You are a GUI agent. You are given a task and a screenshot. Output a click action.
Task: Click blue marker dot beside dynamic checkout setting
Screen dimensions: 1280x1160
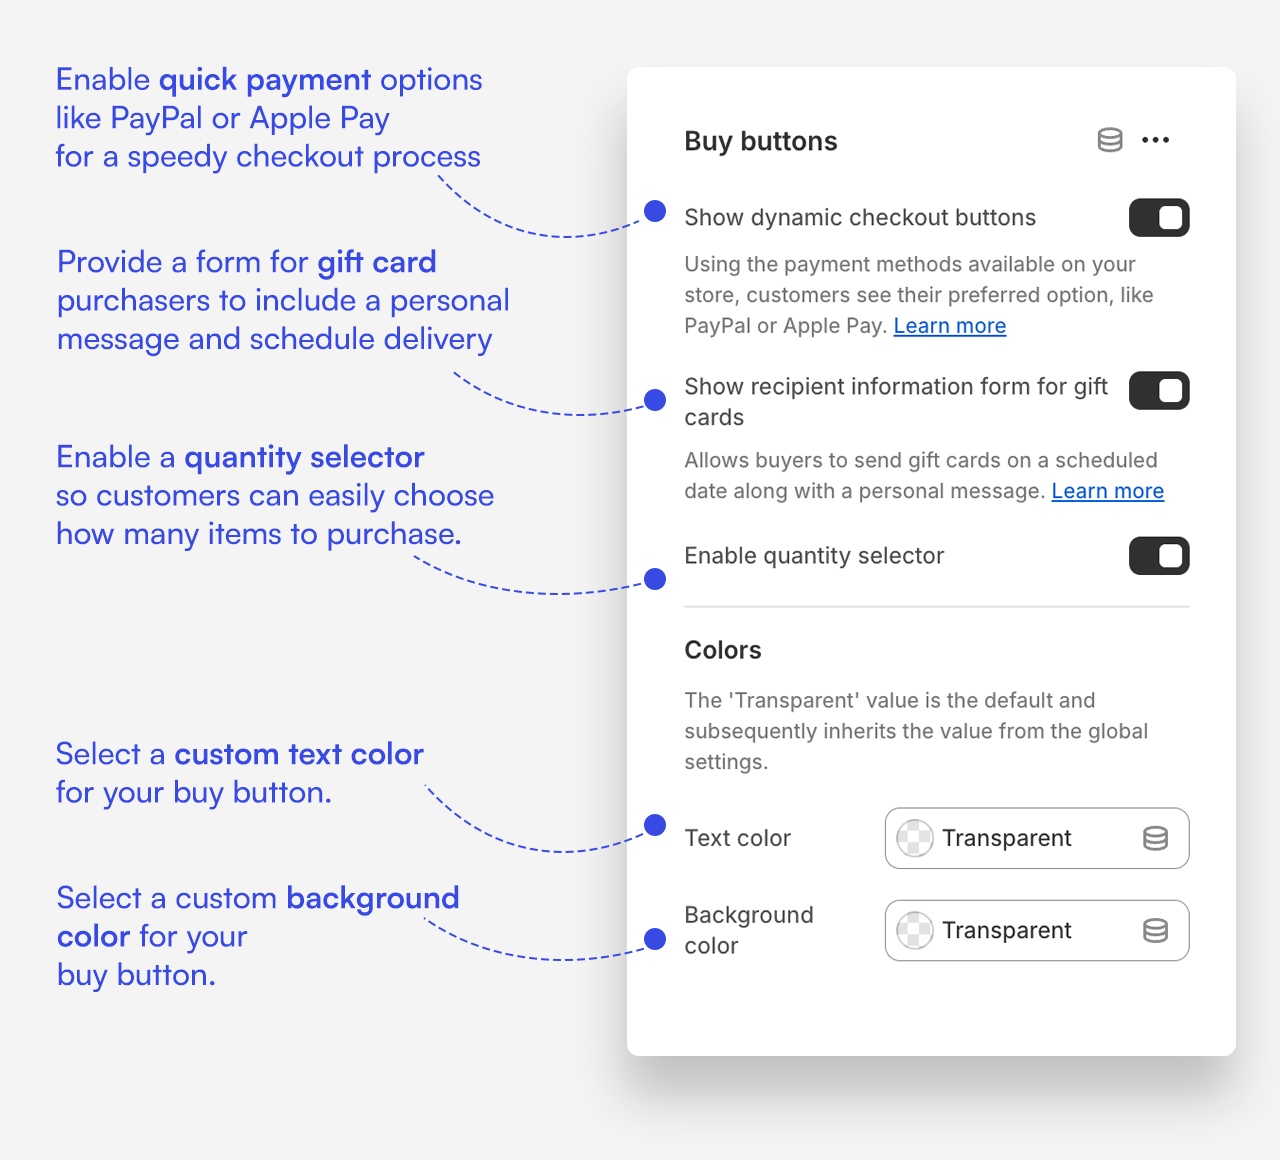tap(655, 211)
